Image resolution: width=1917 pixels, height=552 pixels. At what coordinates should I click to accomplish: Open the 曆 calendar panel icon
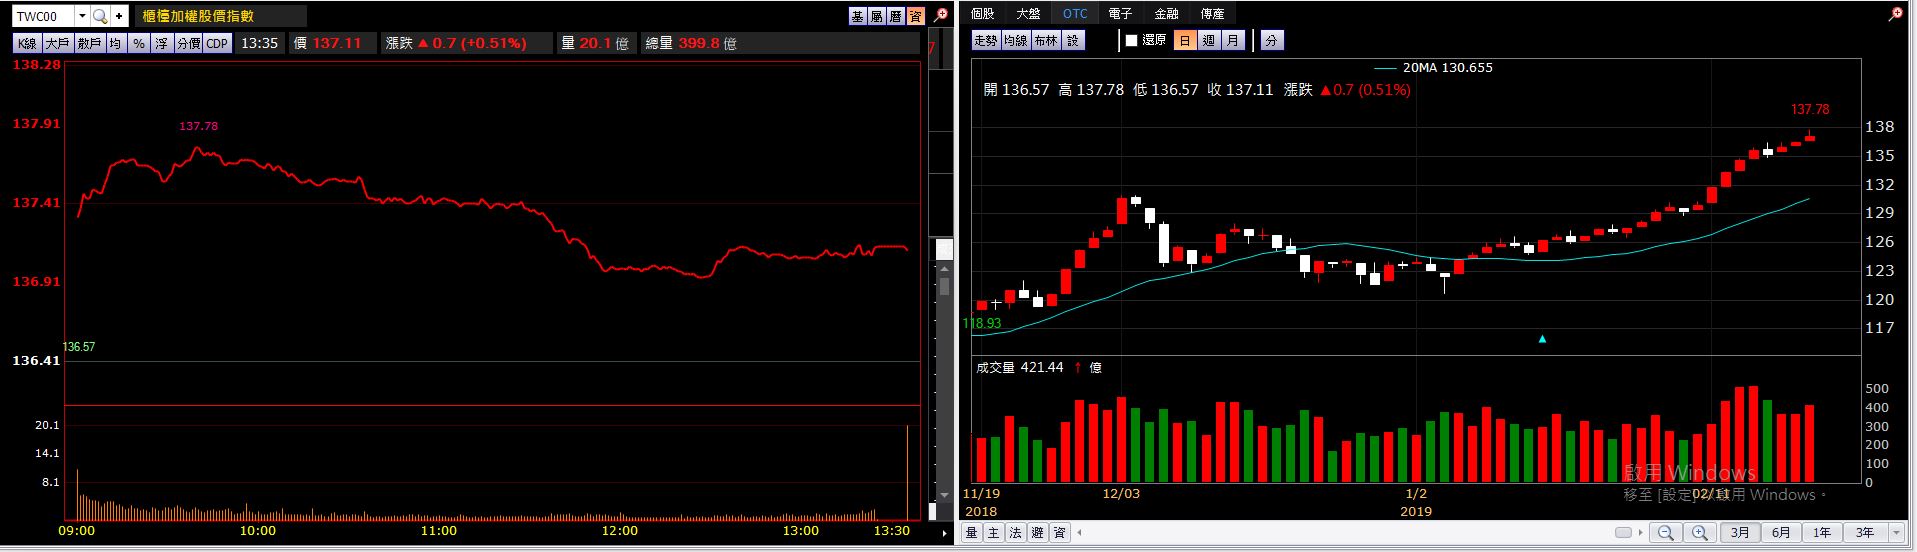click(x=896, y=16)
